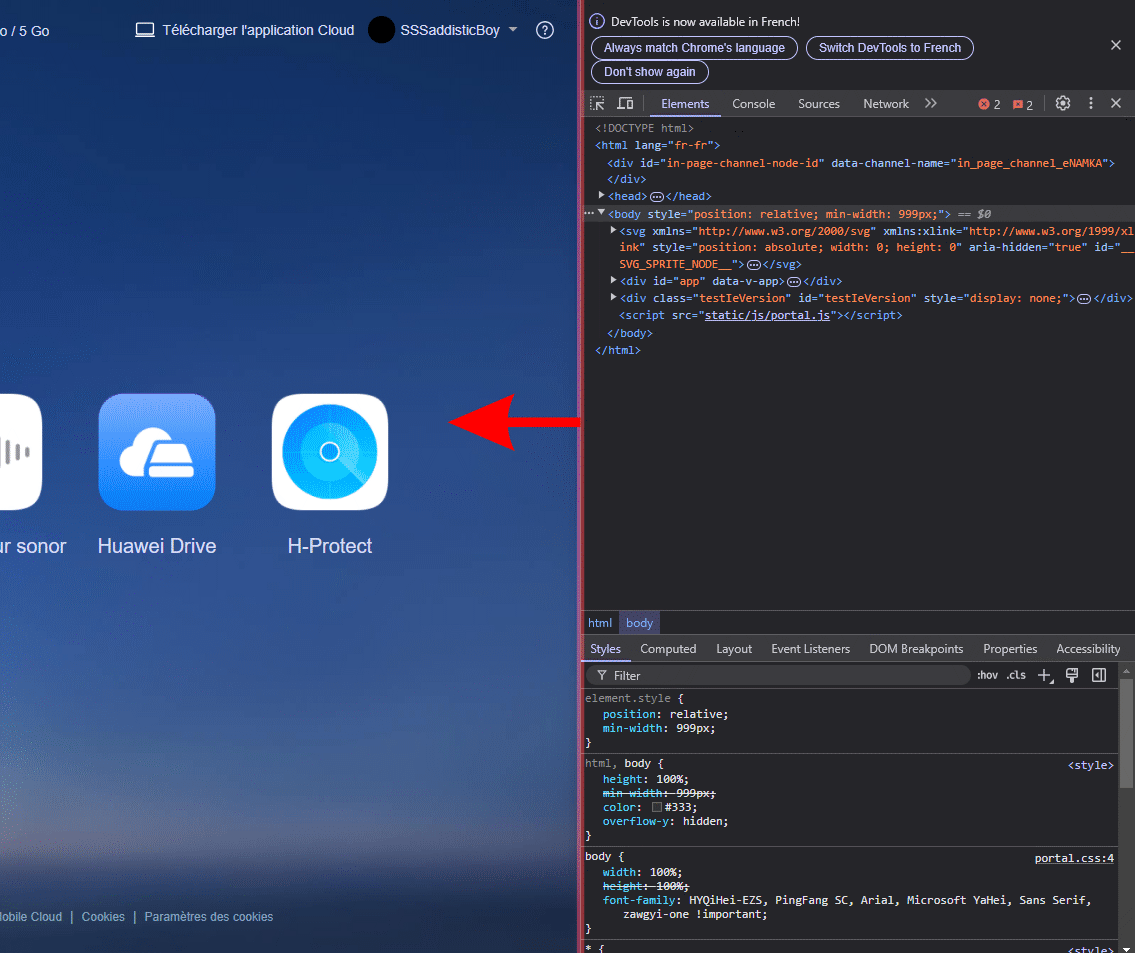This screenshot has height=953, width=1135.
Task: Open the Properties tab
Action: tap(1010, 649)
